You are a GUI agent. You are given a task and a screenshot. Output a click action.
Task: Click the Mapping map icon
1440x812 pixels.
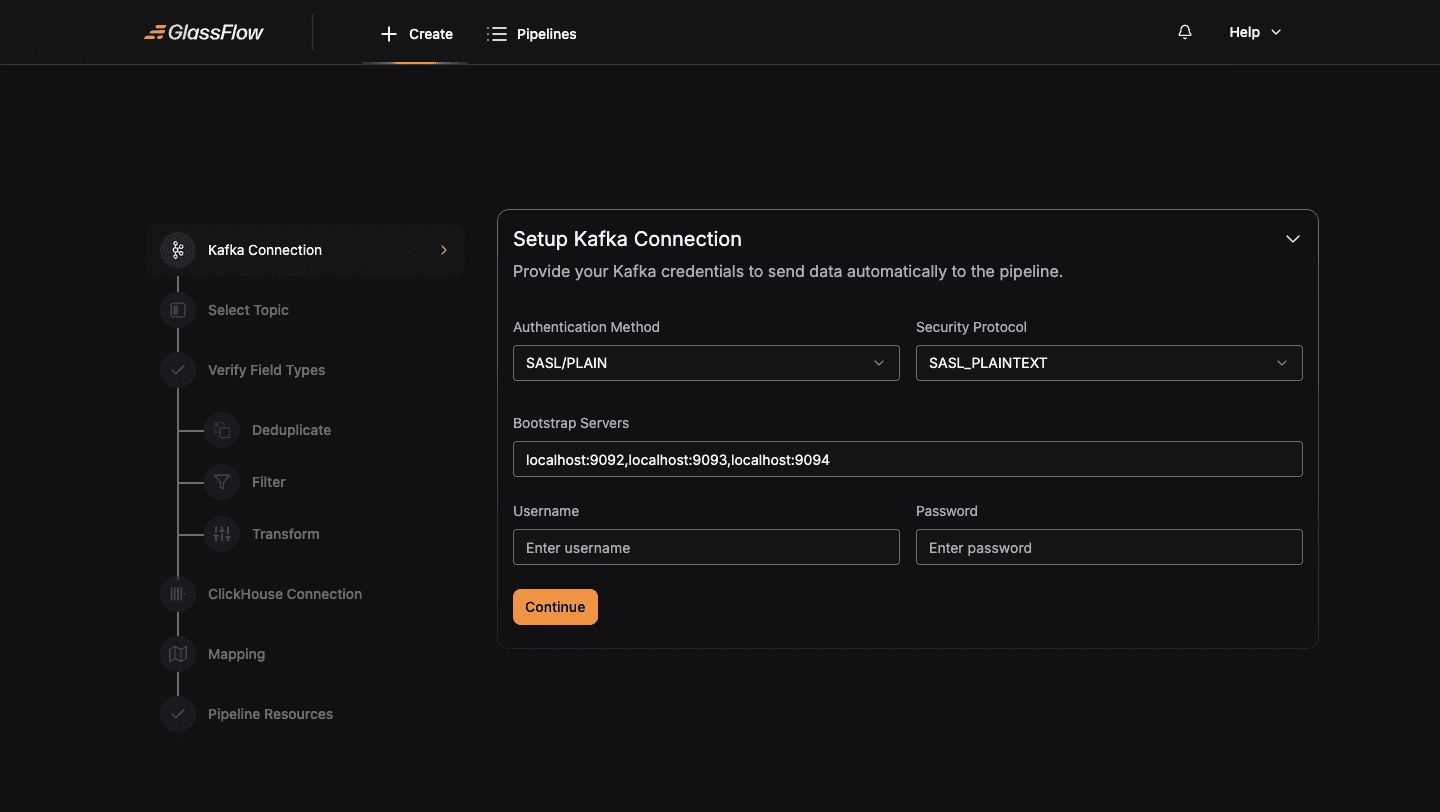coord(178,654)
